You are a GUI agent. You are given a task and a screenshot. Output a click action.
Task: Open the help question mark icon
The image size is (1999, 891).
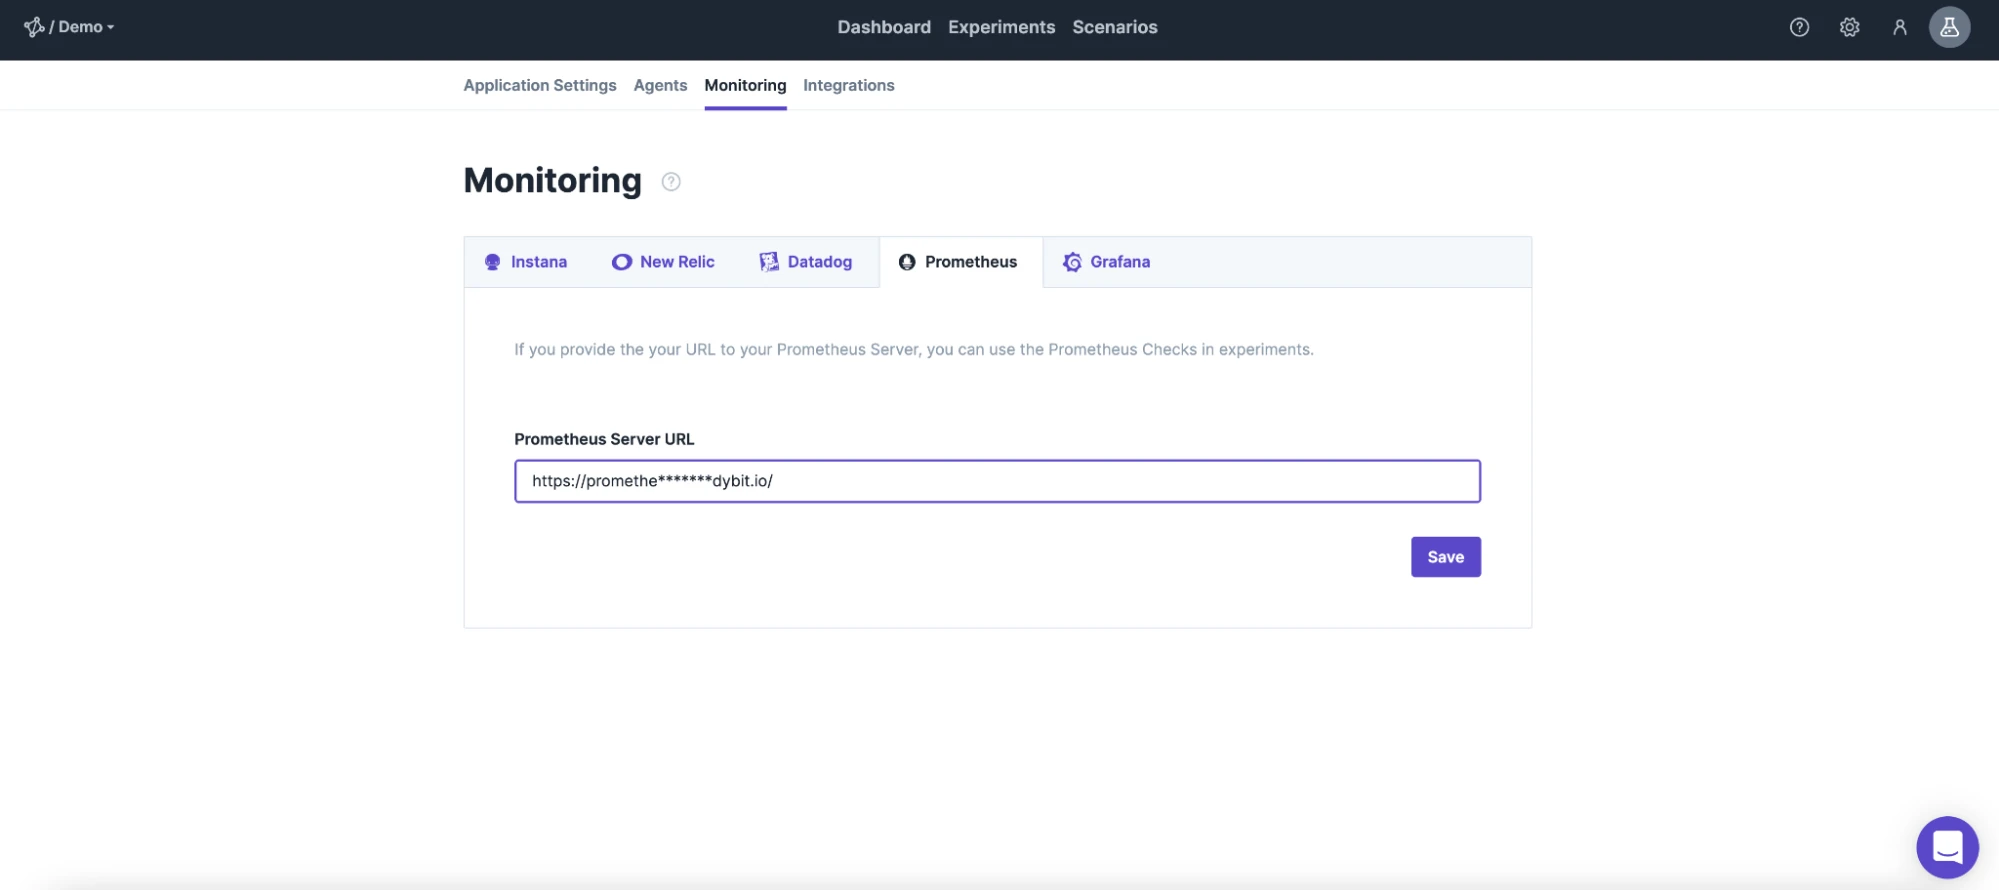coord(1799,27)
